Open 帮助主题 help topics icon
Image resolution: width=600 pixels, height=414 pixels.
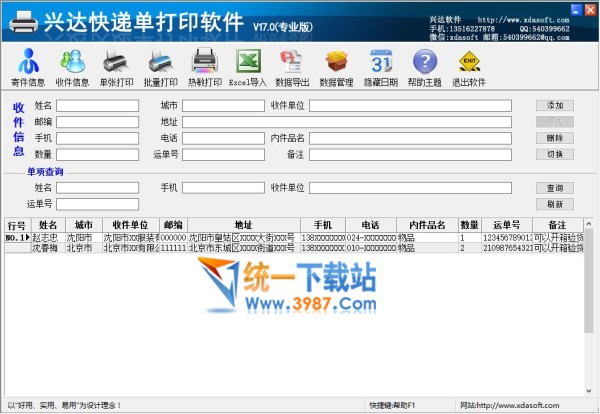point(424,66)
